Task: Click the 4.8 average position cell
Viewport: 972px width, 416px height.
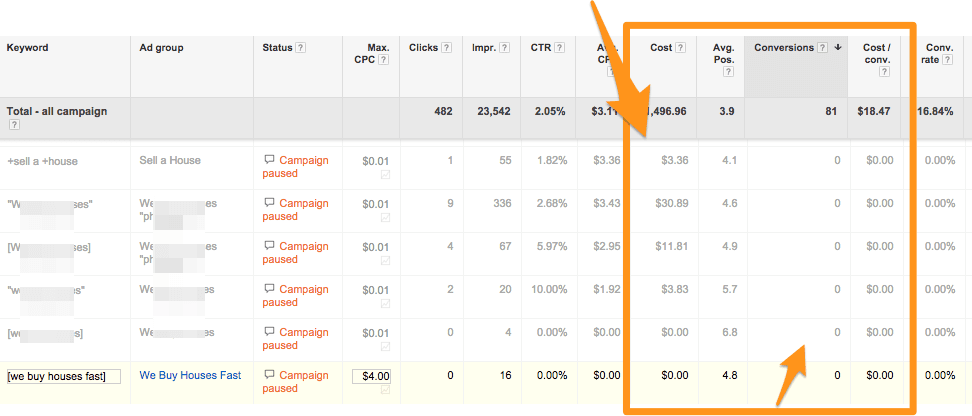Action: pyautogui.click(x=730, y=376)
